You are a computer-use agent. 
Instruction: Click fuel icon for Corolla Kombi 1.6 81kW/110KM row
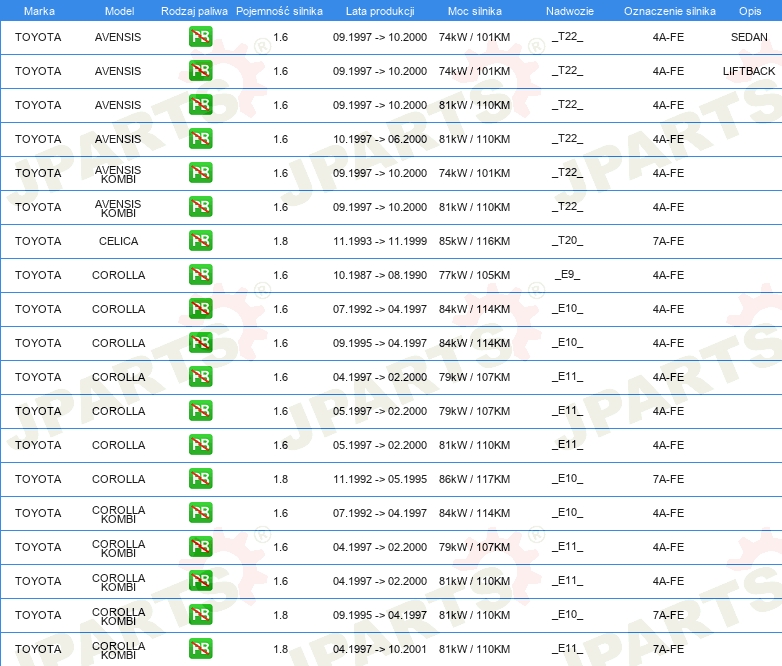click(x=200, y=580)
